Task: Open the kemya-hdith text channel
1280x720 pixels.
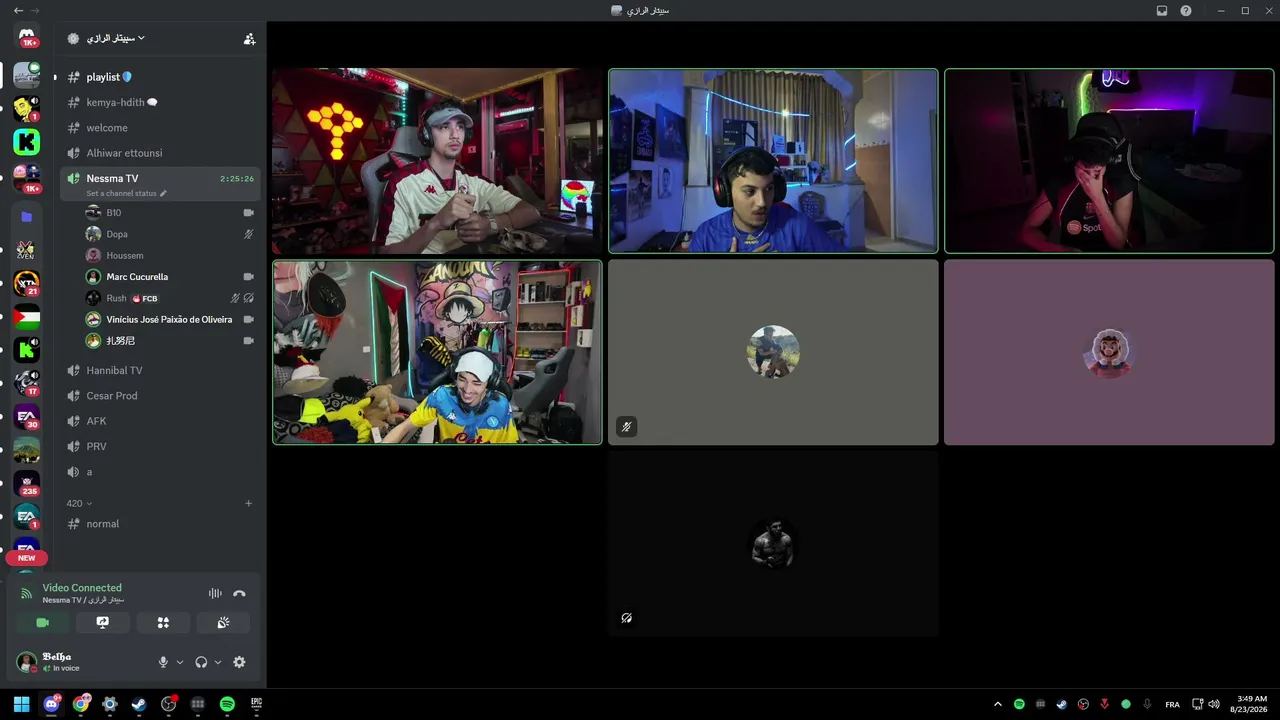Action: pos(160,102)
